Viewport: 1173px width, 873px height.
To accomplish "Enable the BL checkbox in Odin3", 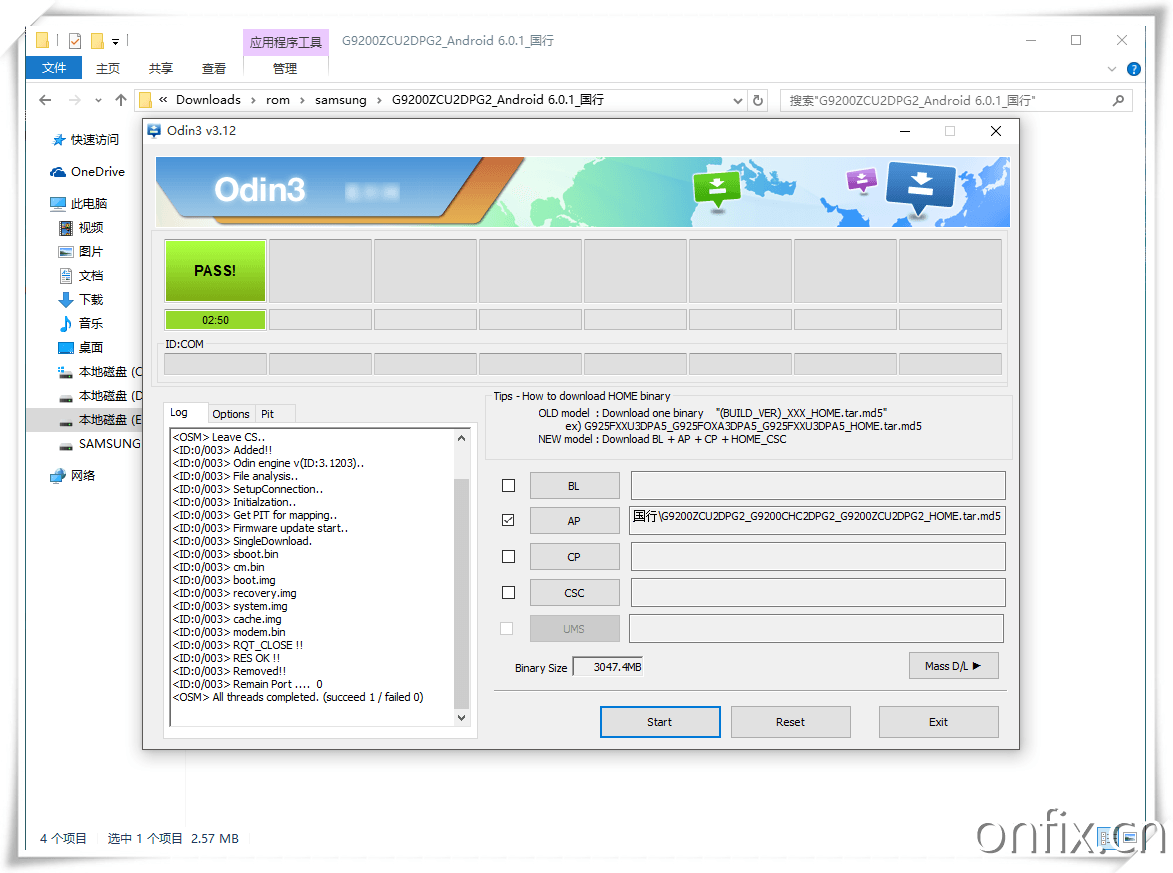I will (508, 486).
